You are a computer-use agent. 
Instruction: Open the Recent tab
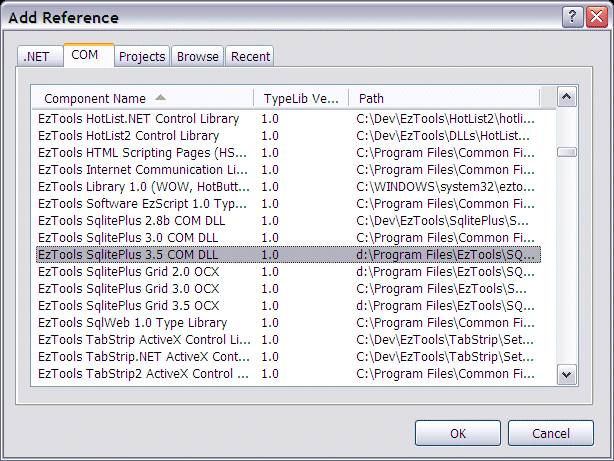(250, 57)
